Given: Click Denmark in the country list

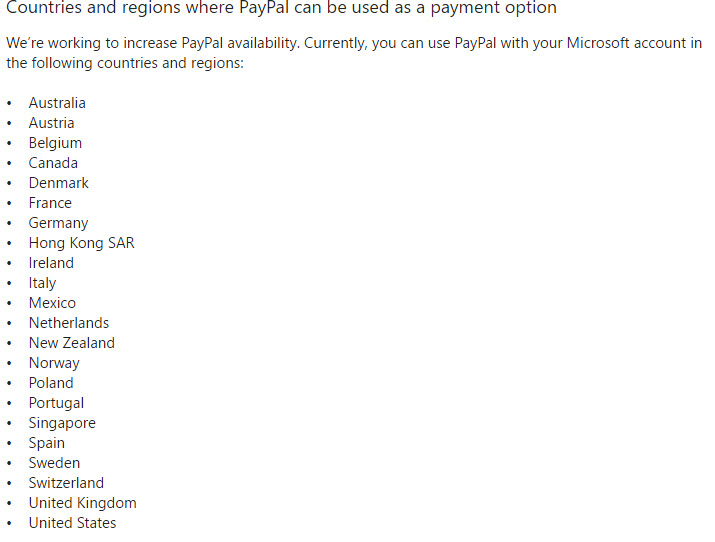Looking at the screenshot, I should (58, 183).
